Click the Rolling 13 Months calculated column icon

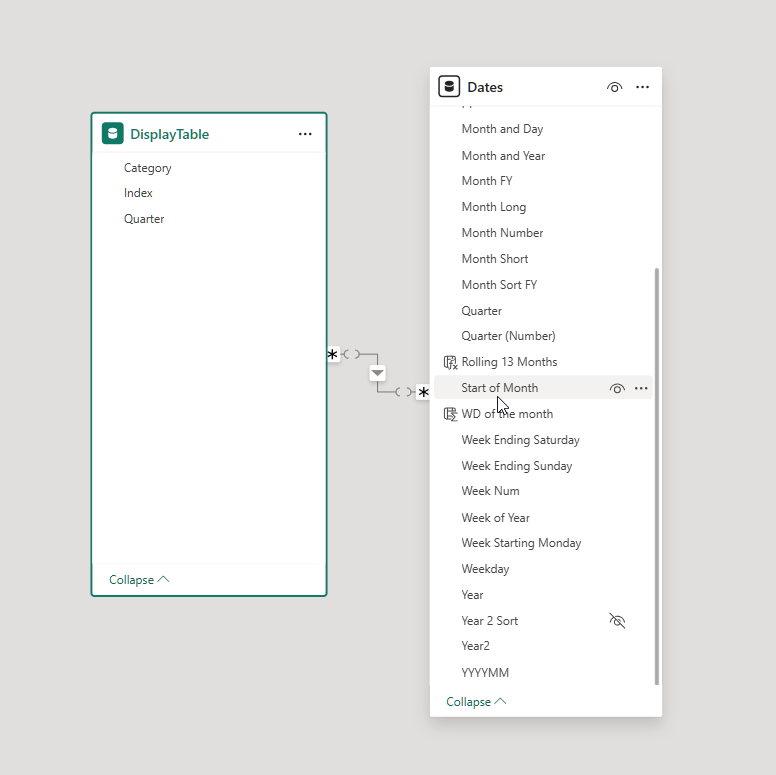[450, 362]
